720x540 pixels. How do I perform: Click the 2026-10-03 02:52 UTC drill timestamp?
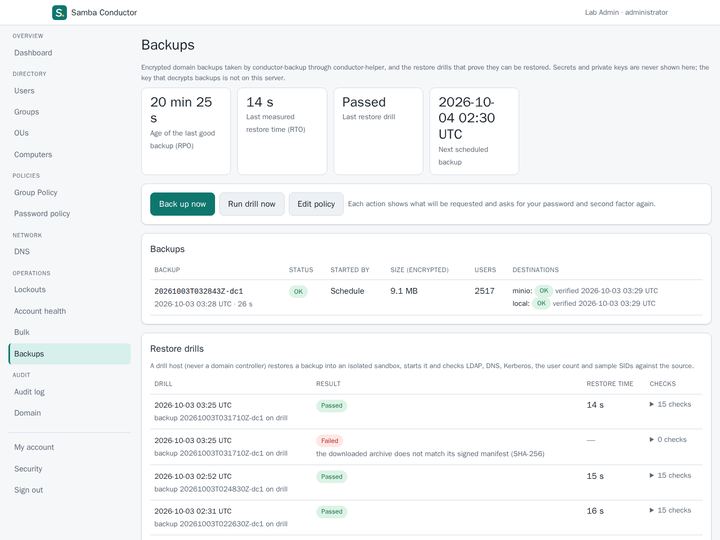pyautogui.click(x=193, y=476)
